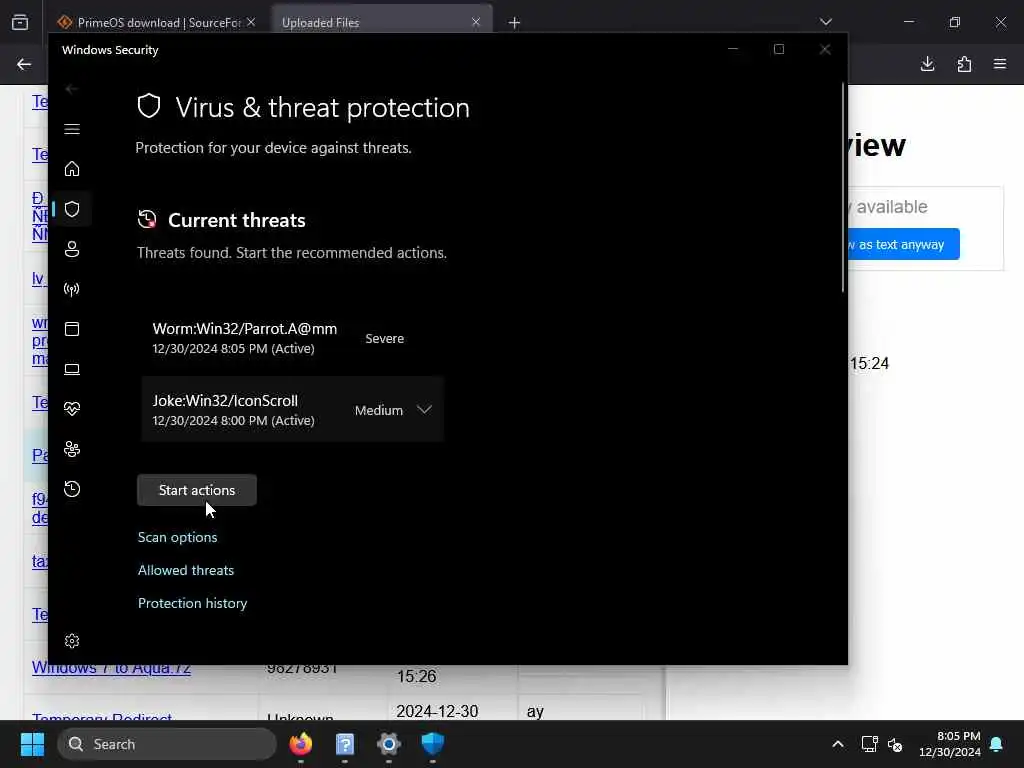This screenshot has width=1024, height=768.
Task: Expand the hamburger navigation menu
Action: point(72,129)
